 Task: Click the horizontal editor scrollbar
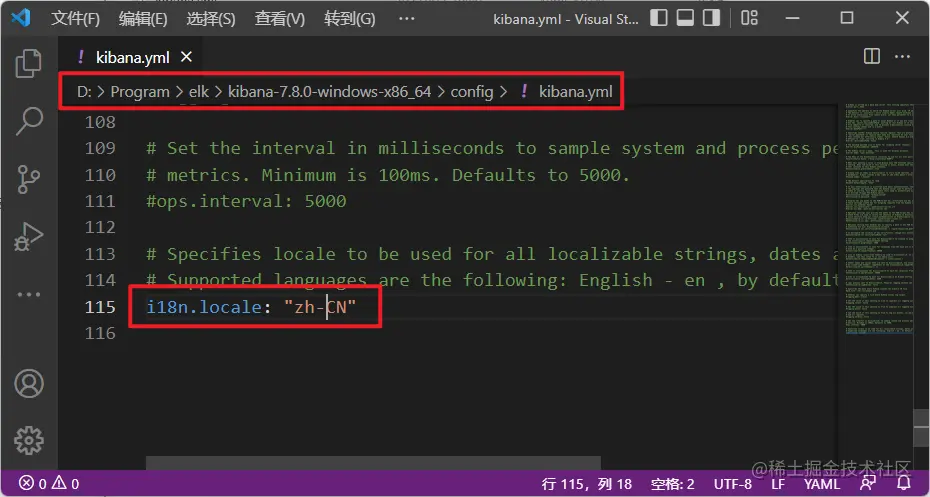click(374, 463)
